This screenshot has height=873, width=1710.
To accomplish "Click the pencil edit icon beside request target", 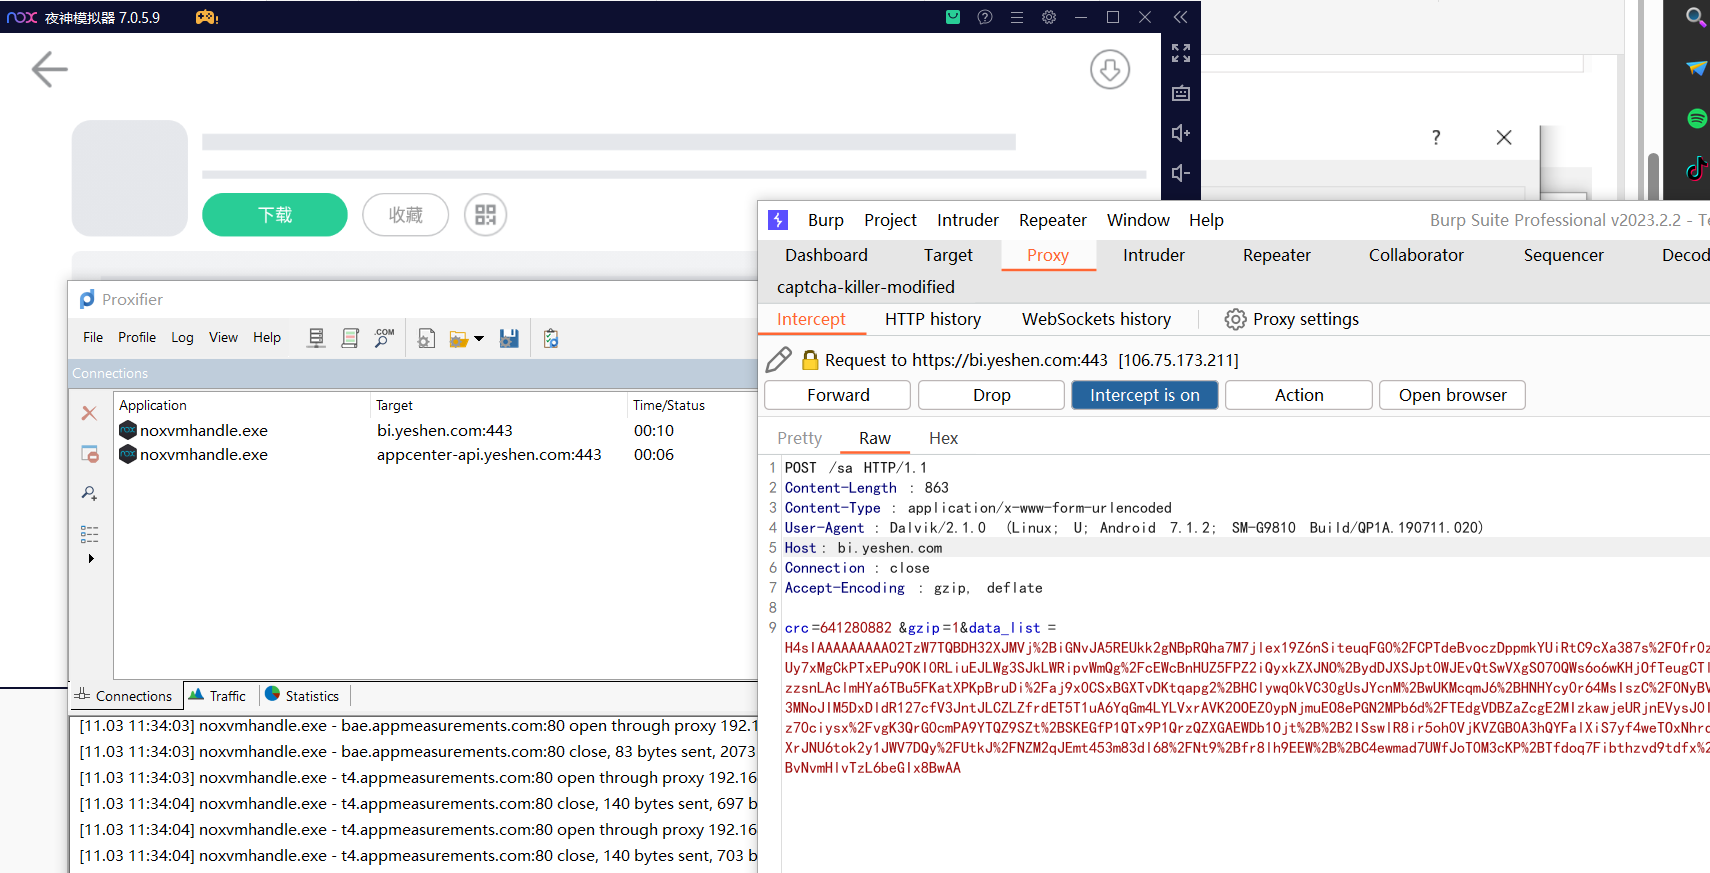I will [779, 360].
